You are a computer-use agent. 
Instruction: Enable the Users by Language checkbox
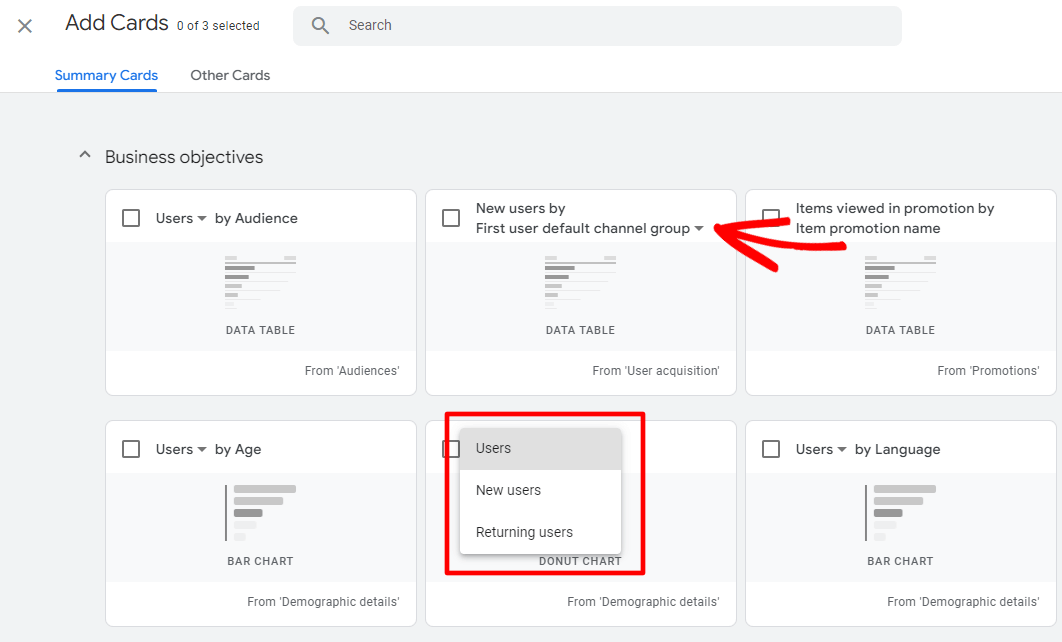(x=770, y=449)
